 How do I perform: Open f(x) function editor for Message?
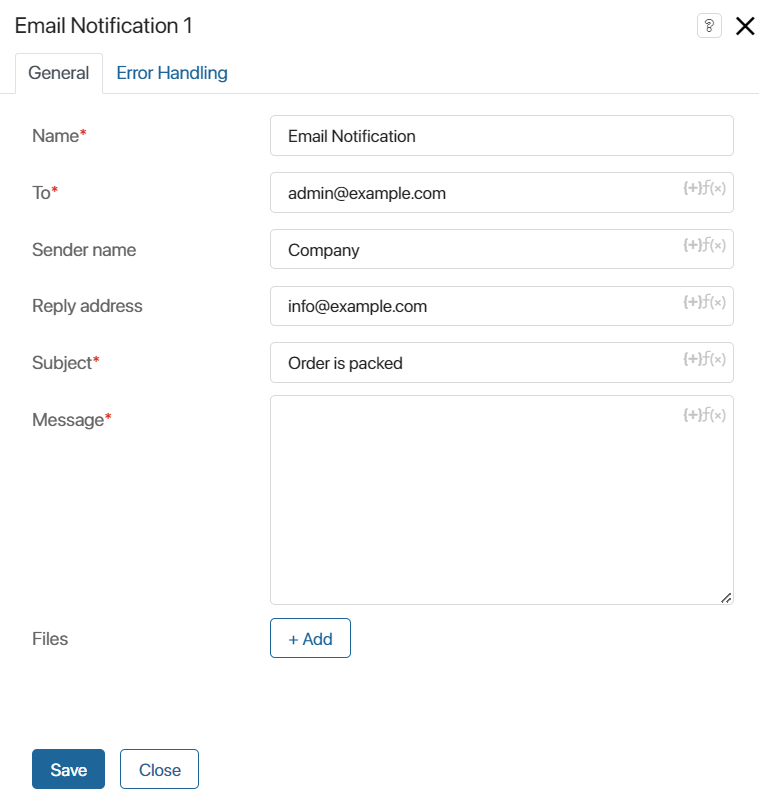713,415
